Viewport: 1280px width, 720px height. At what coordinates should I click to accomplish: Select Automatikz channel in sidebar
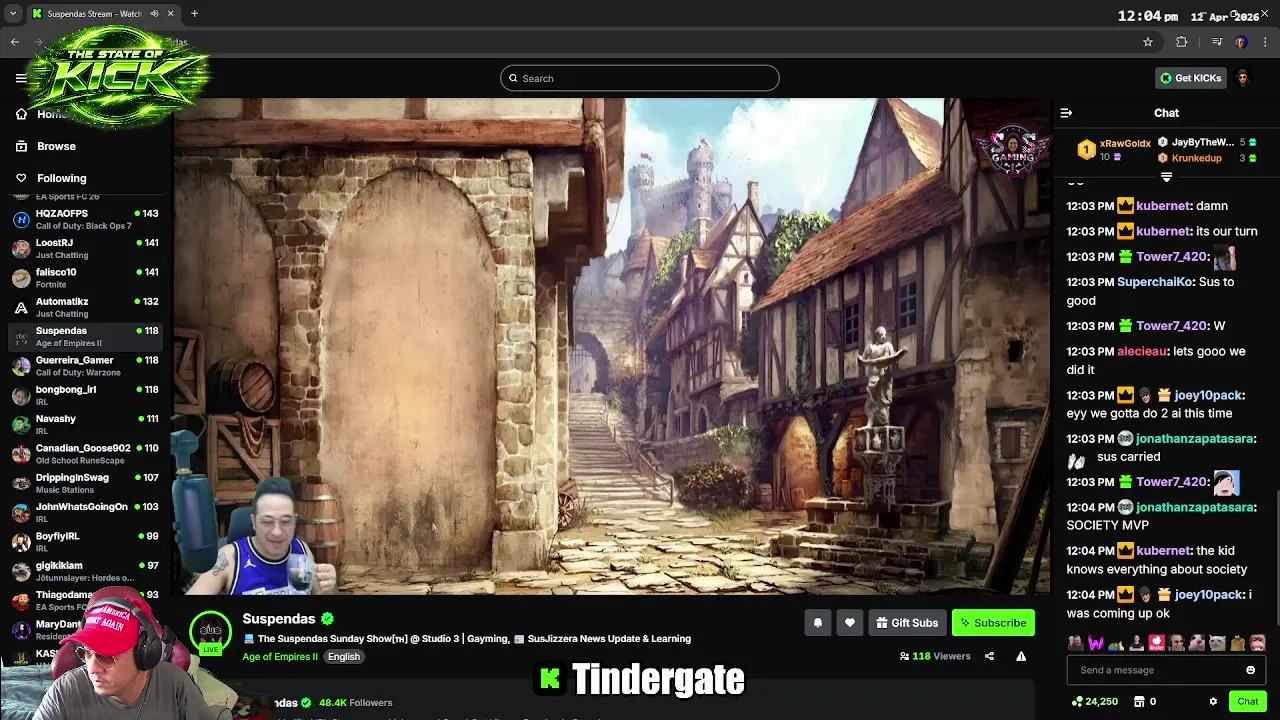click(86, 307)
